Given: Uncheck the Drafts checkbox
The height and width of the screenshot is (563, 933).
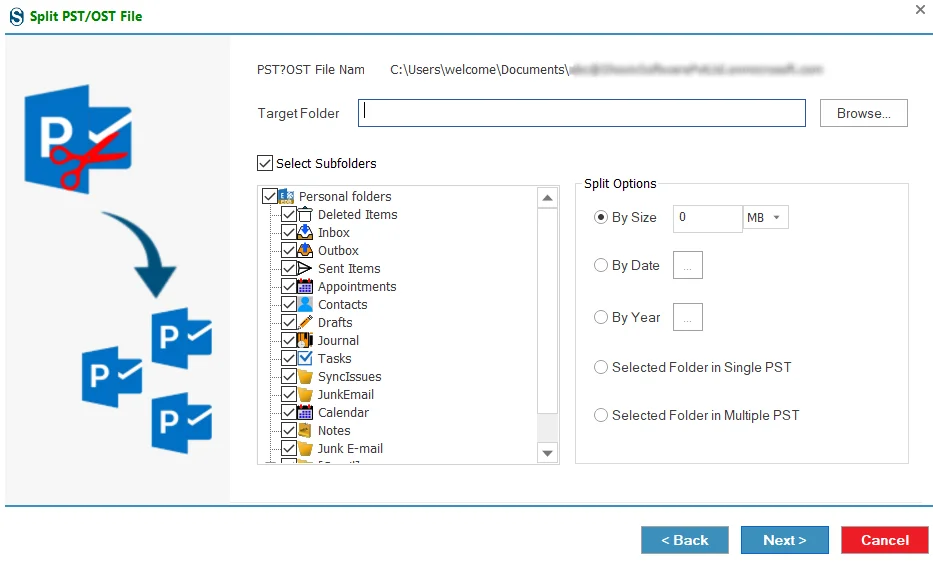Looking at the screenshot, I should coord(289,322).
